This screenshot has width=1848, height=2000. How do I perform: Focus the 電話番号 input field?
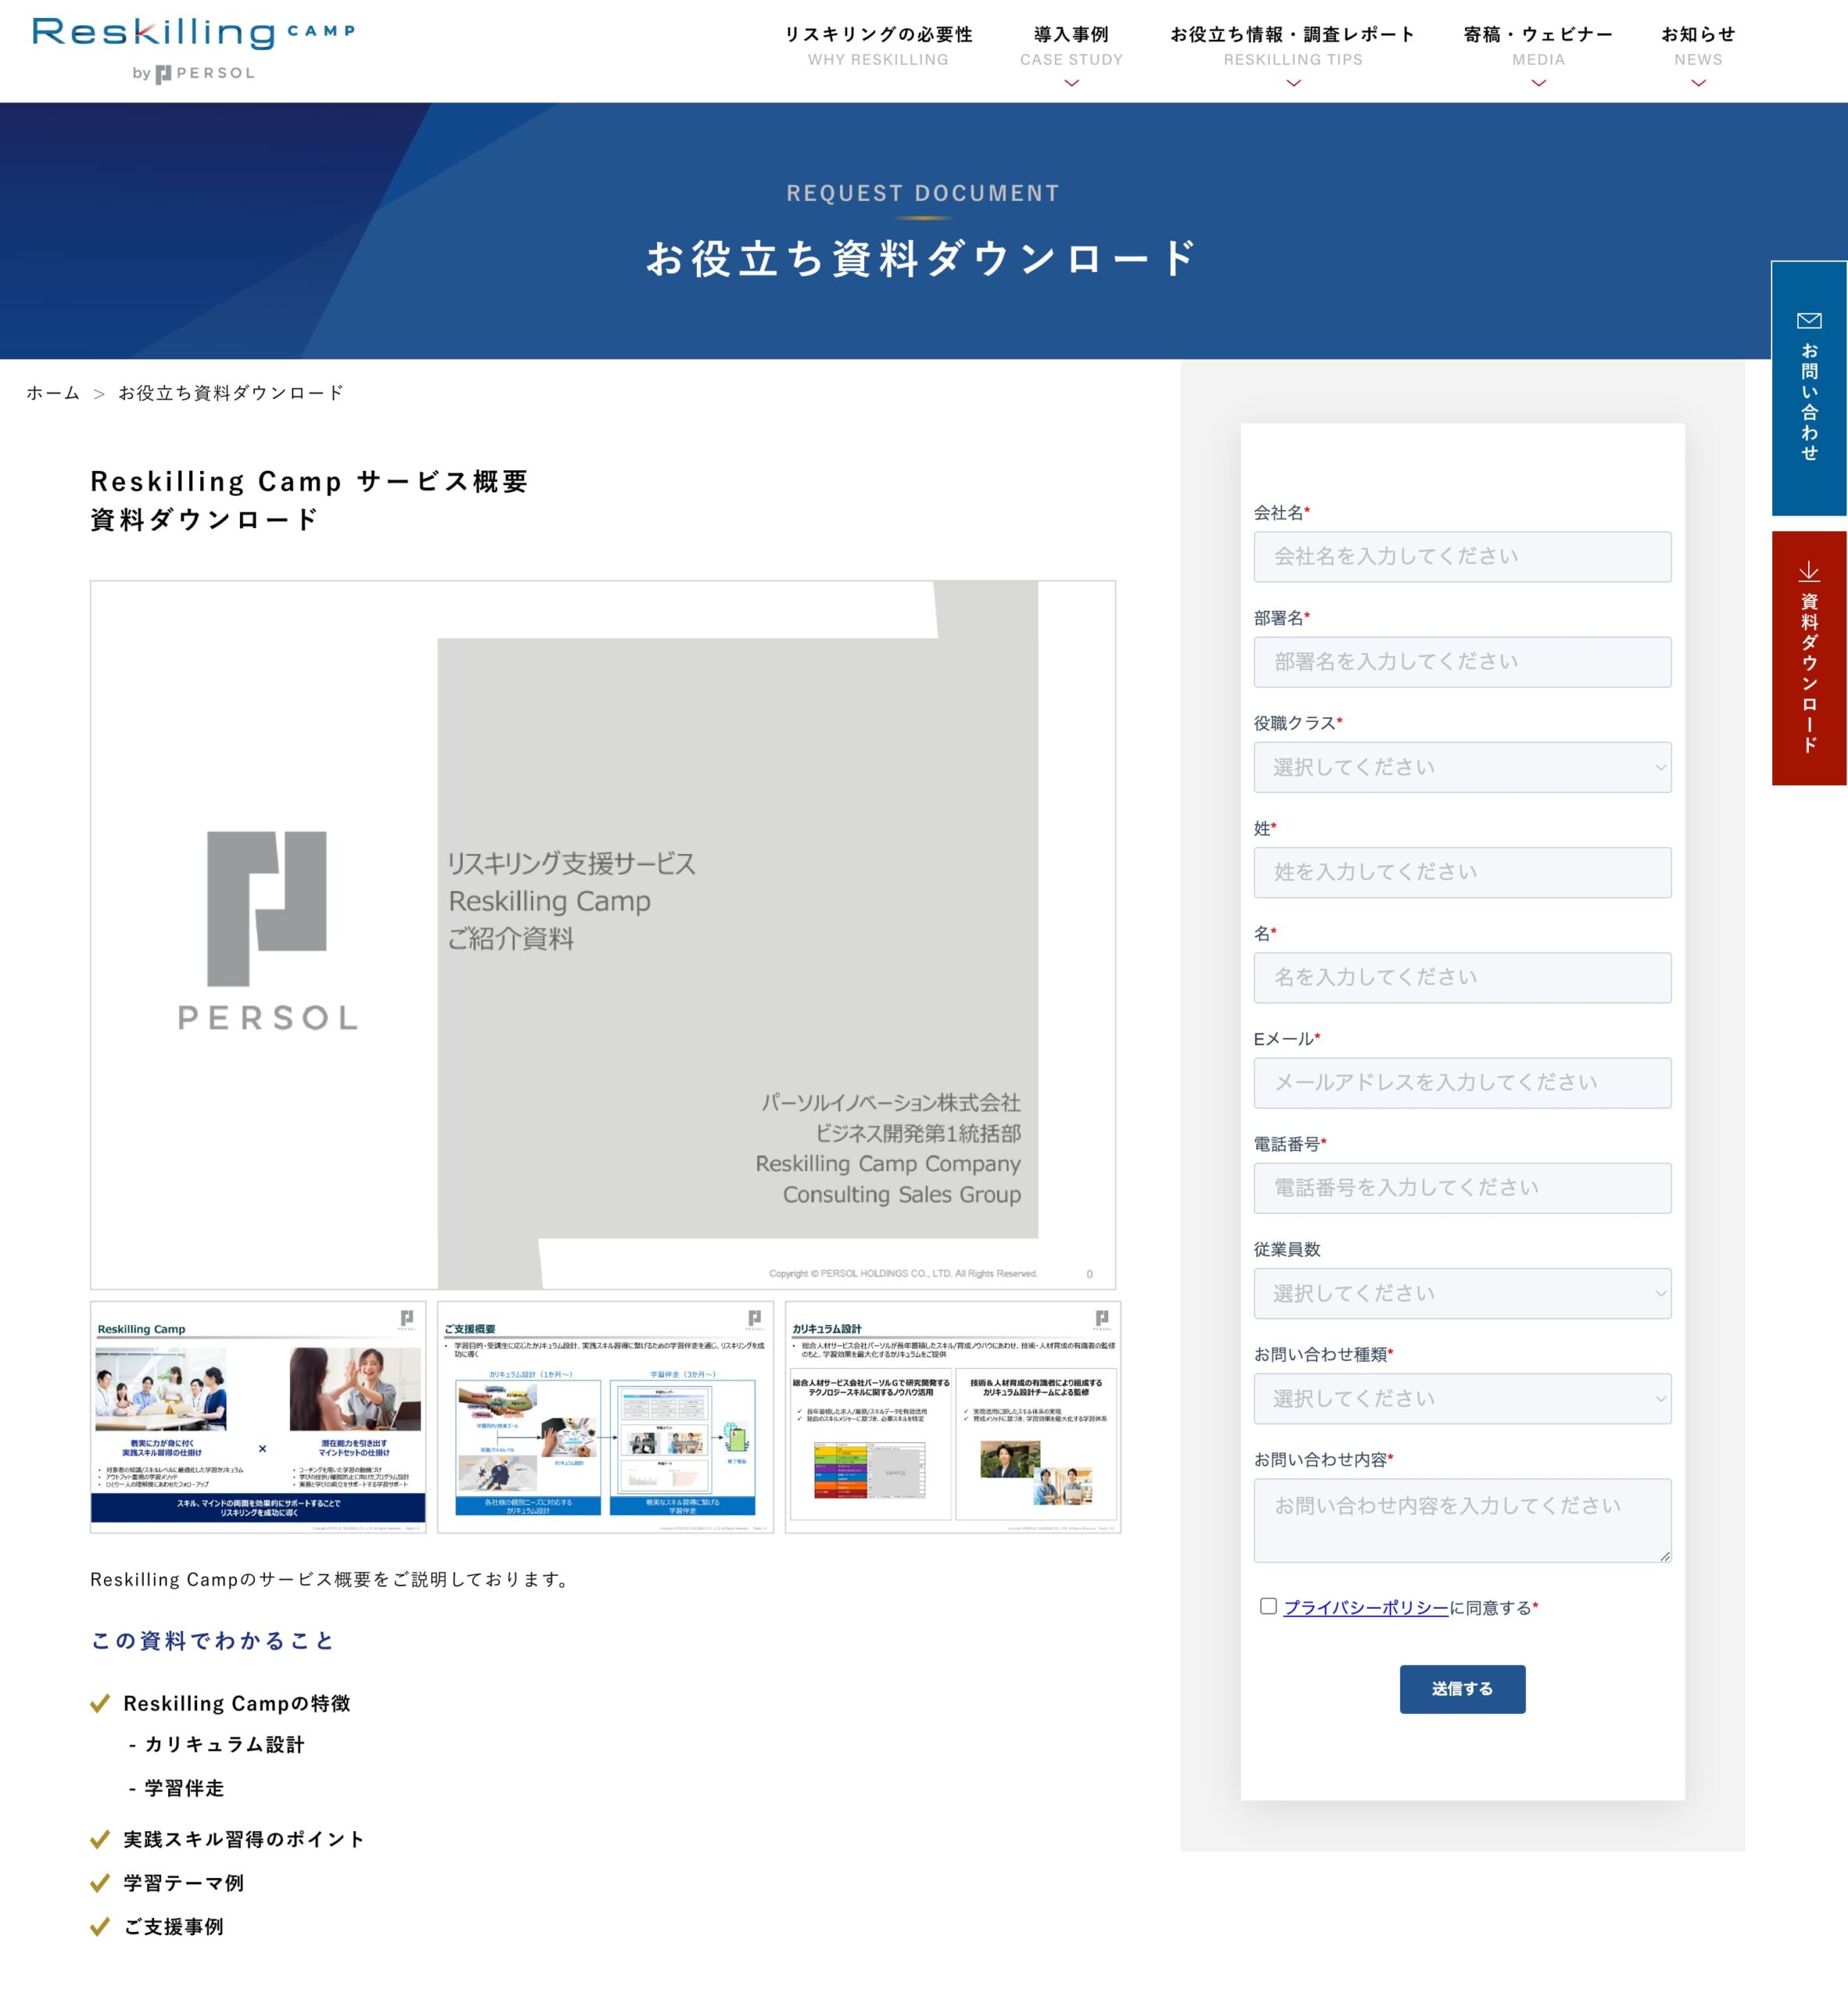(1462, 1188)
